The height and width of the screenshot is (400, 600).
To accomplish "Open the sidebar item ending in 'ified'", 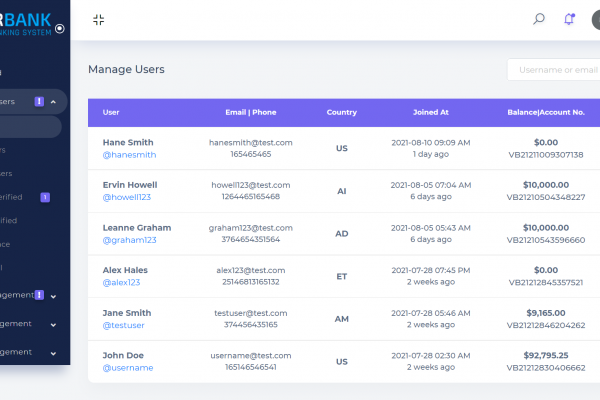I will 8,220.
